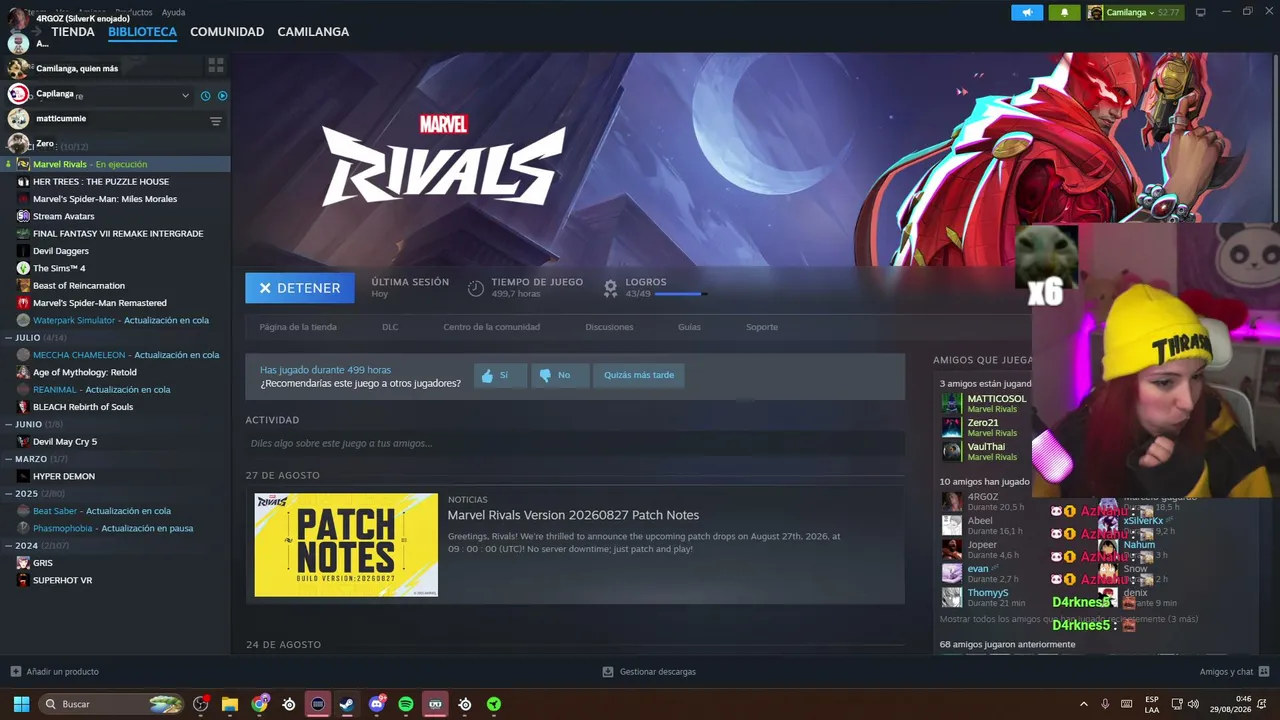This screenshot has width=1280, height=720.
Task: Open Amigos y chat
Action: click(1234, 672)
